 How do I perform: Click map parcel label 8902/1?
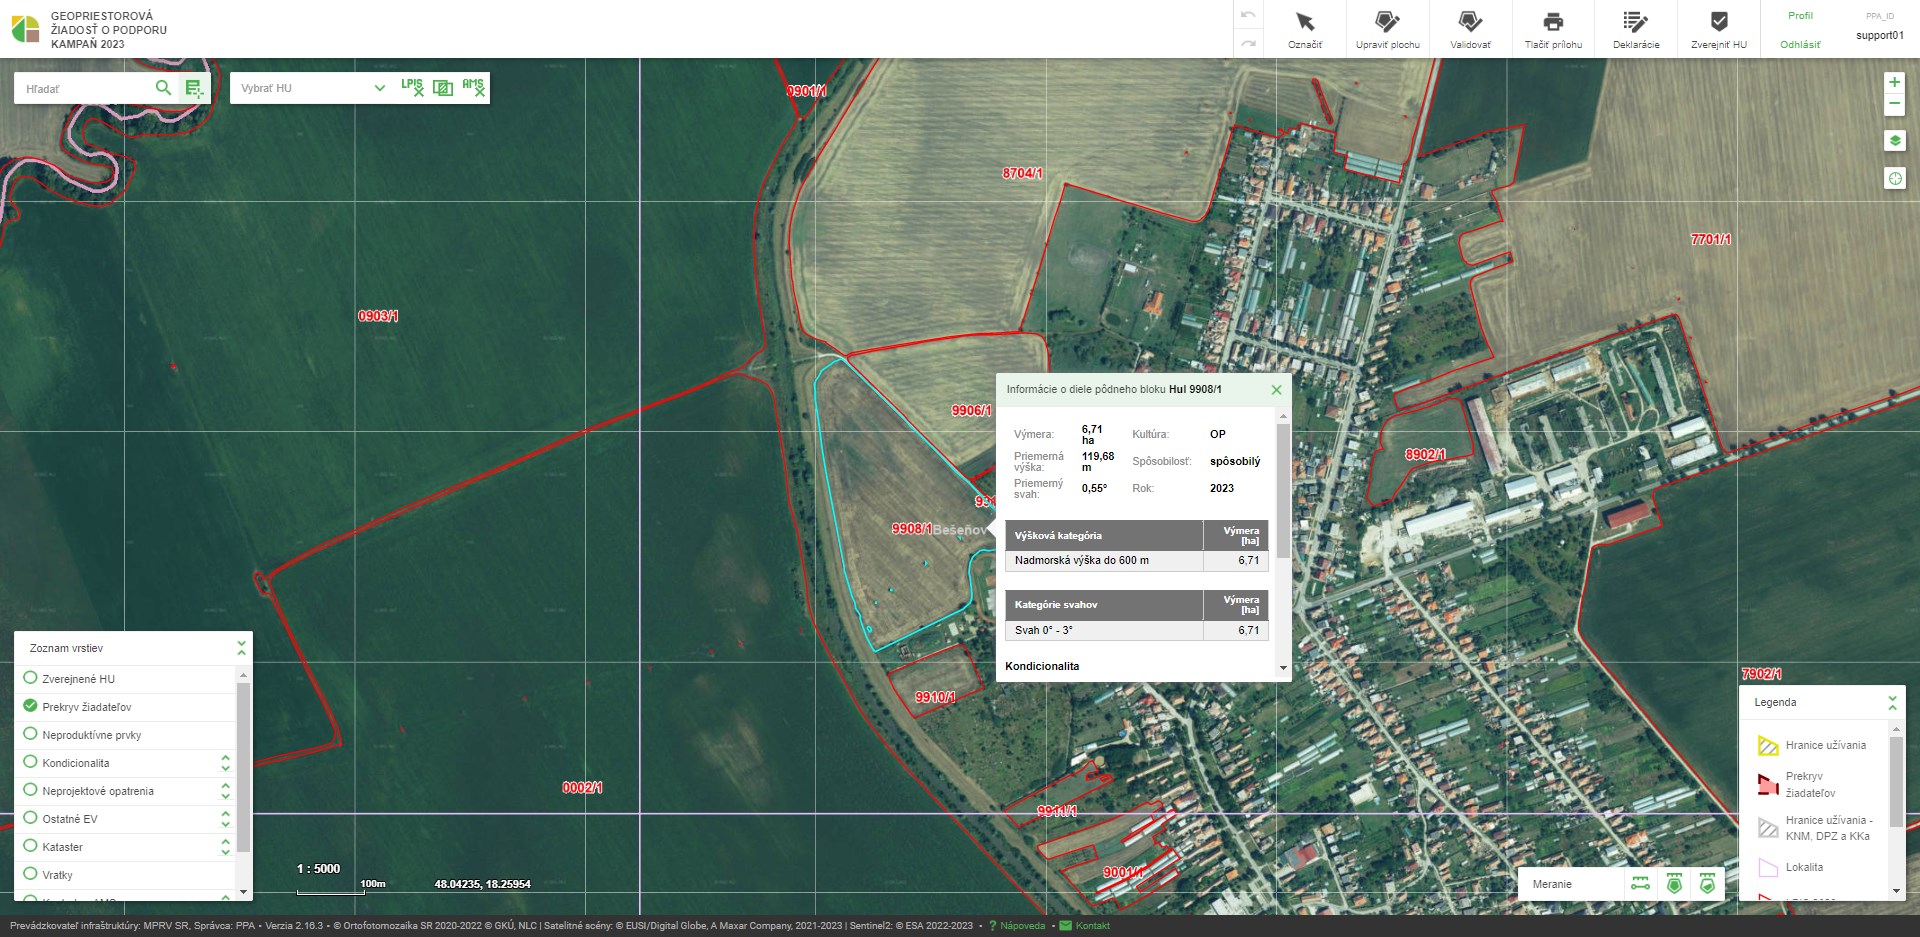(1425, 455)
